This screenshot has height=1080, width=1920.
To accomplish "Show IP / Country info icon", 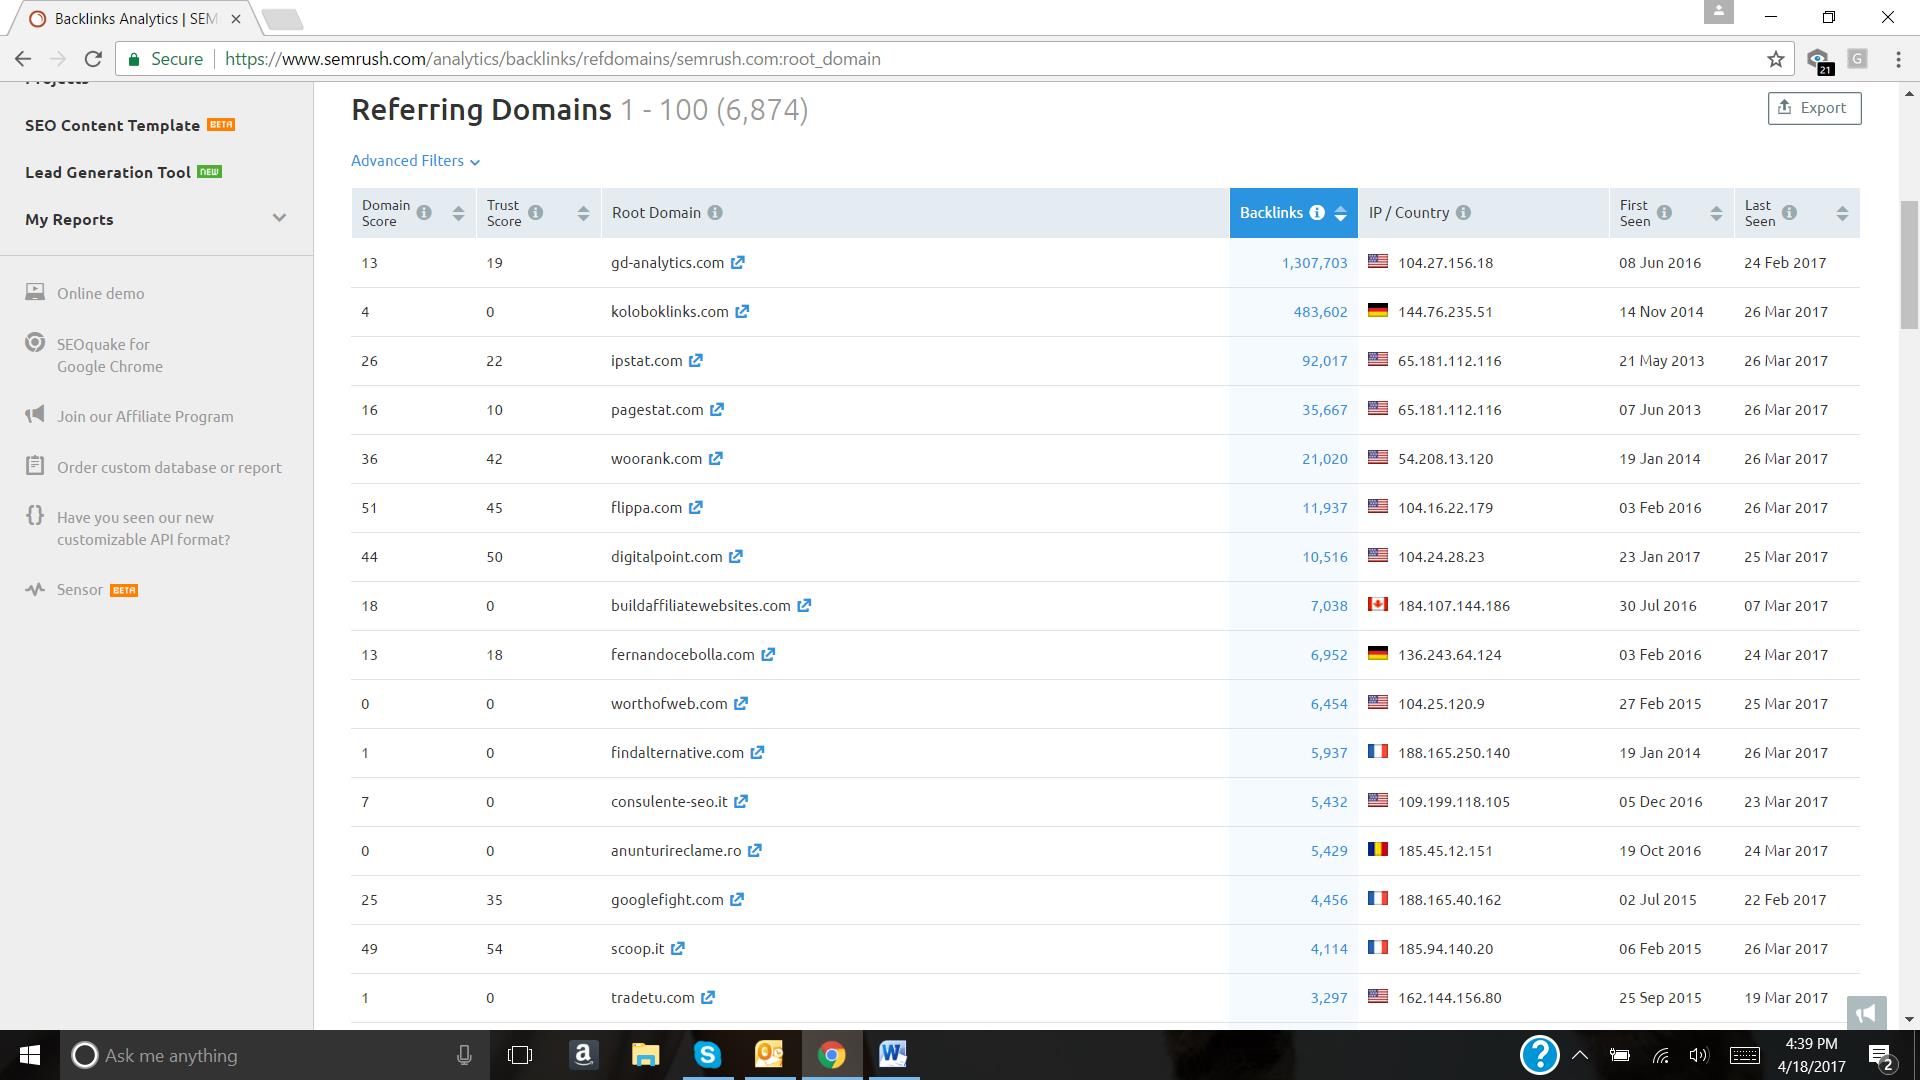I will [1463, 212].
